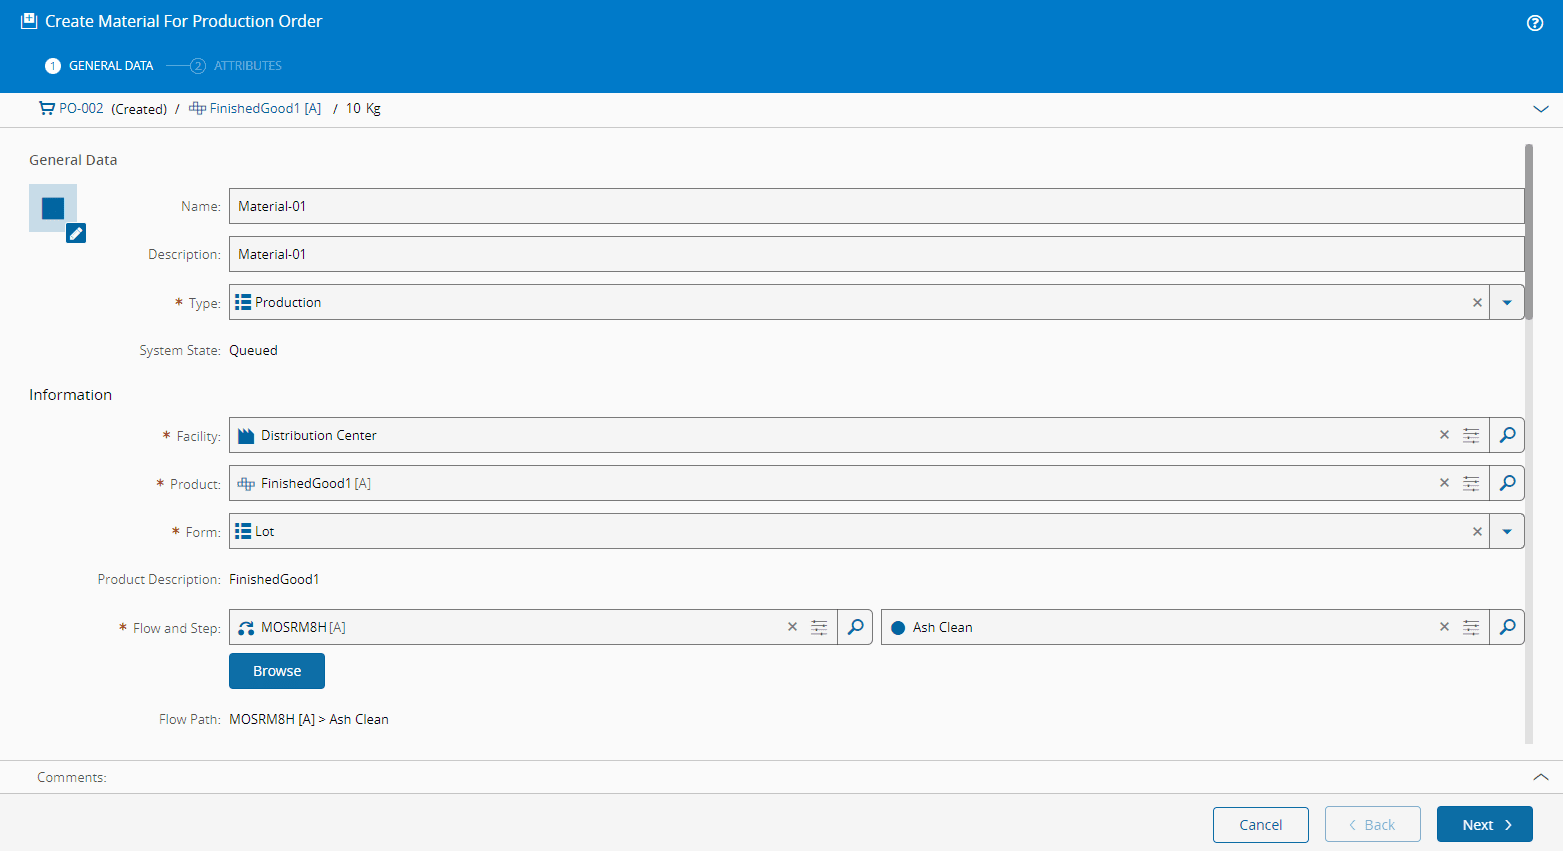This screenshot has width=1563, height=851.
Task: Click the Cancel button
Action: click(1261, 824)
